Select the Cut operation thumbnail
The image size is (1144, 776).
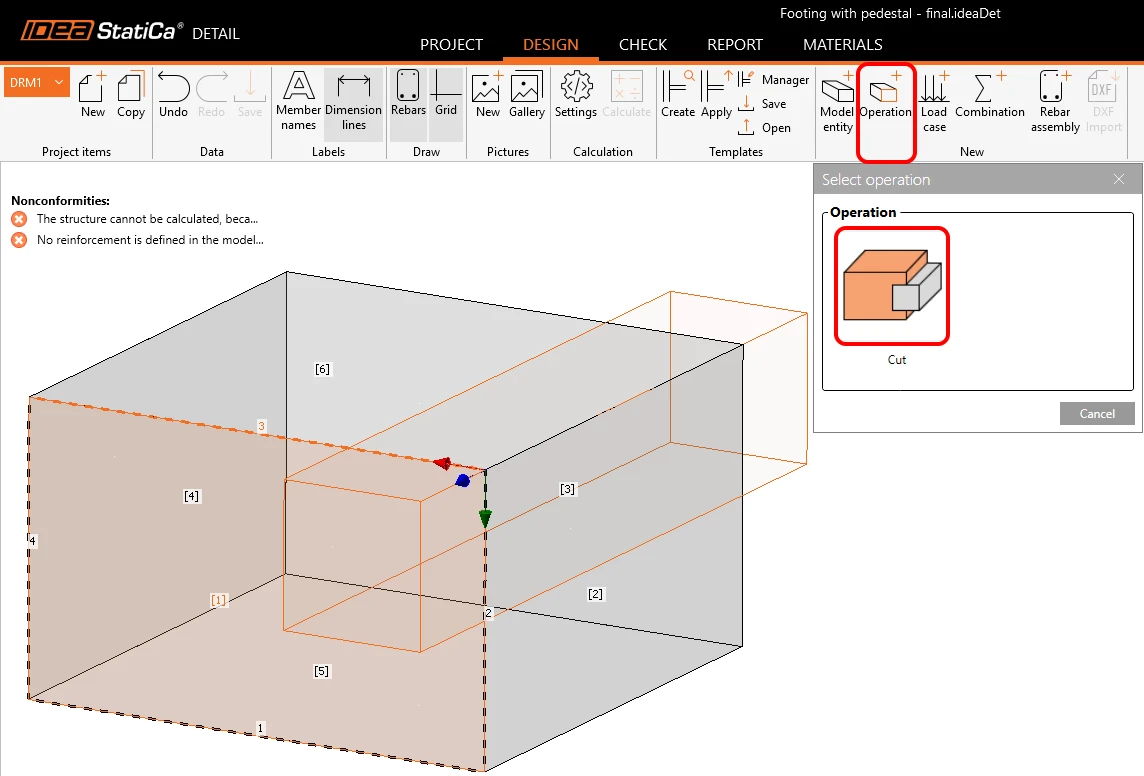tap(892, 286)
